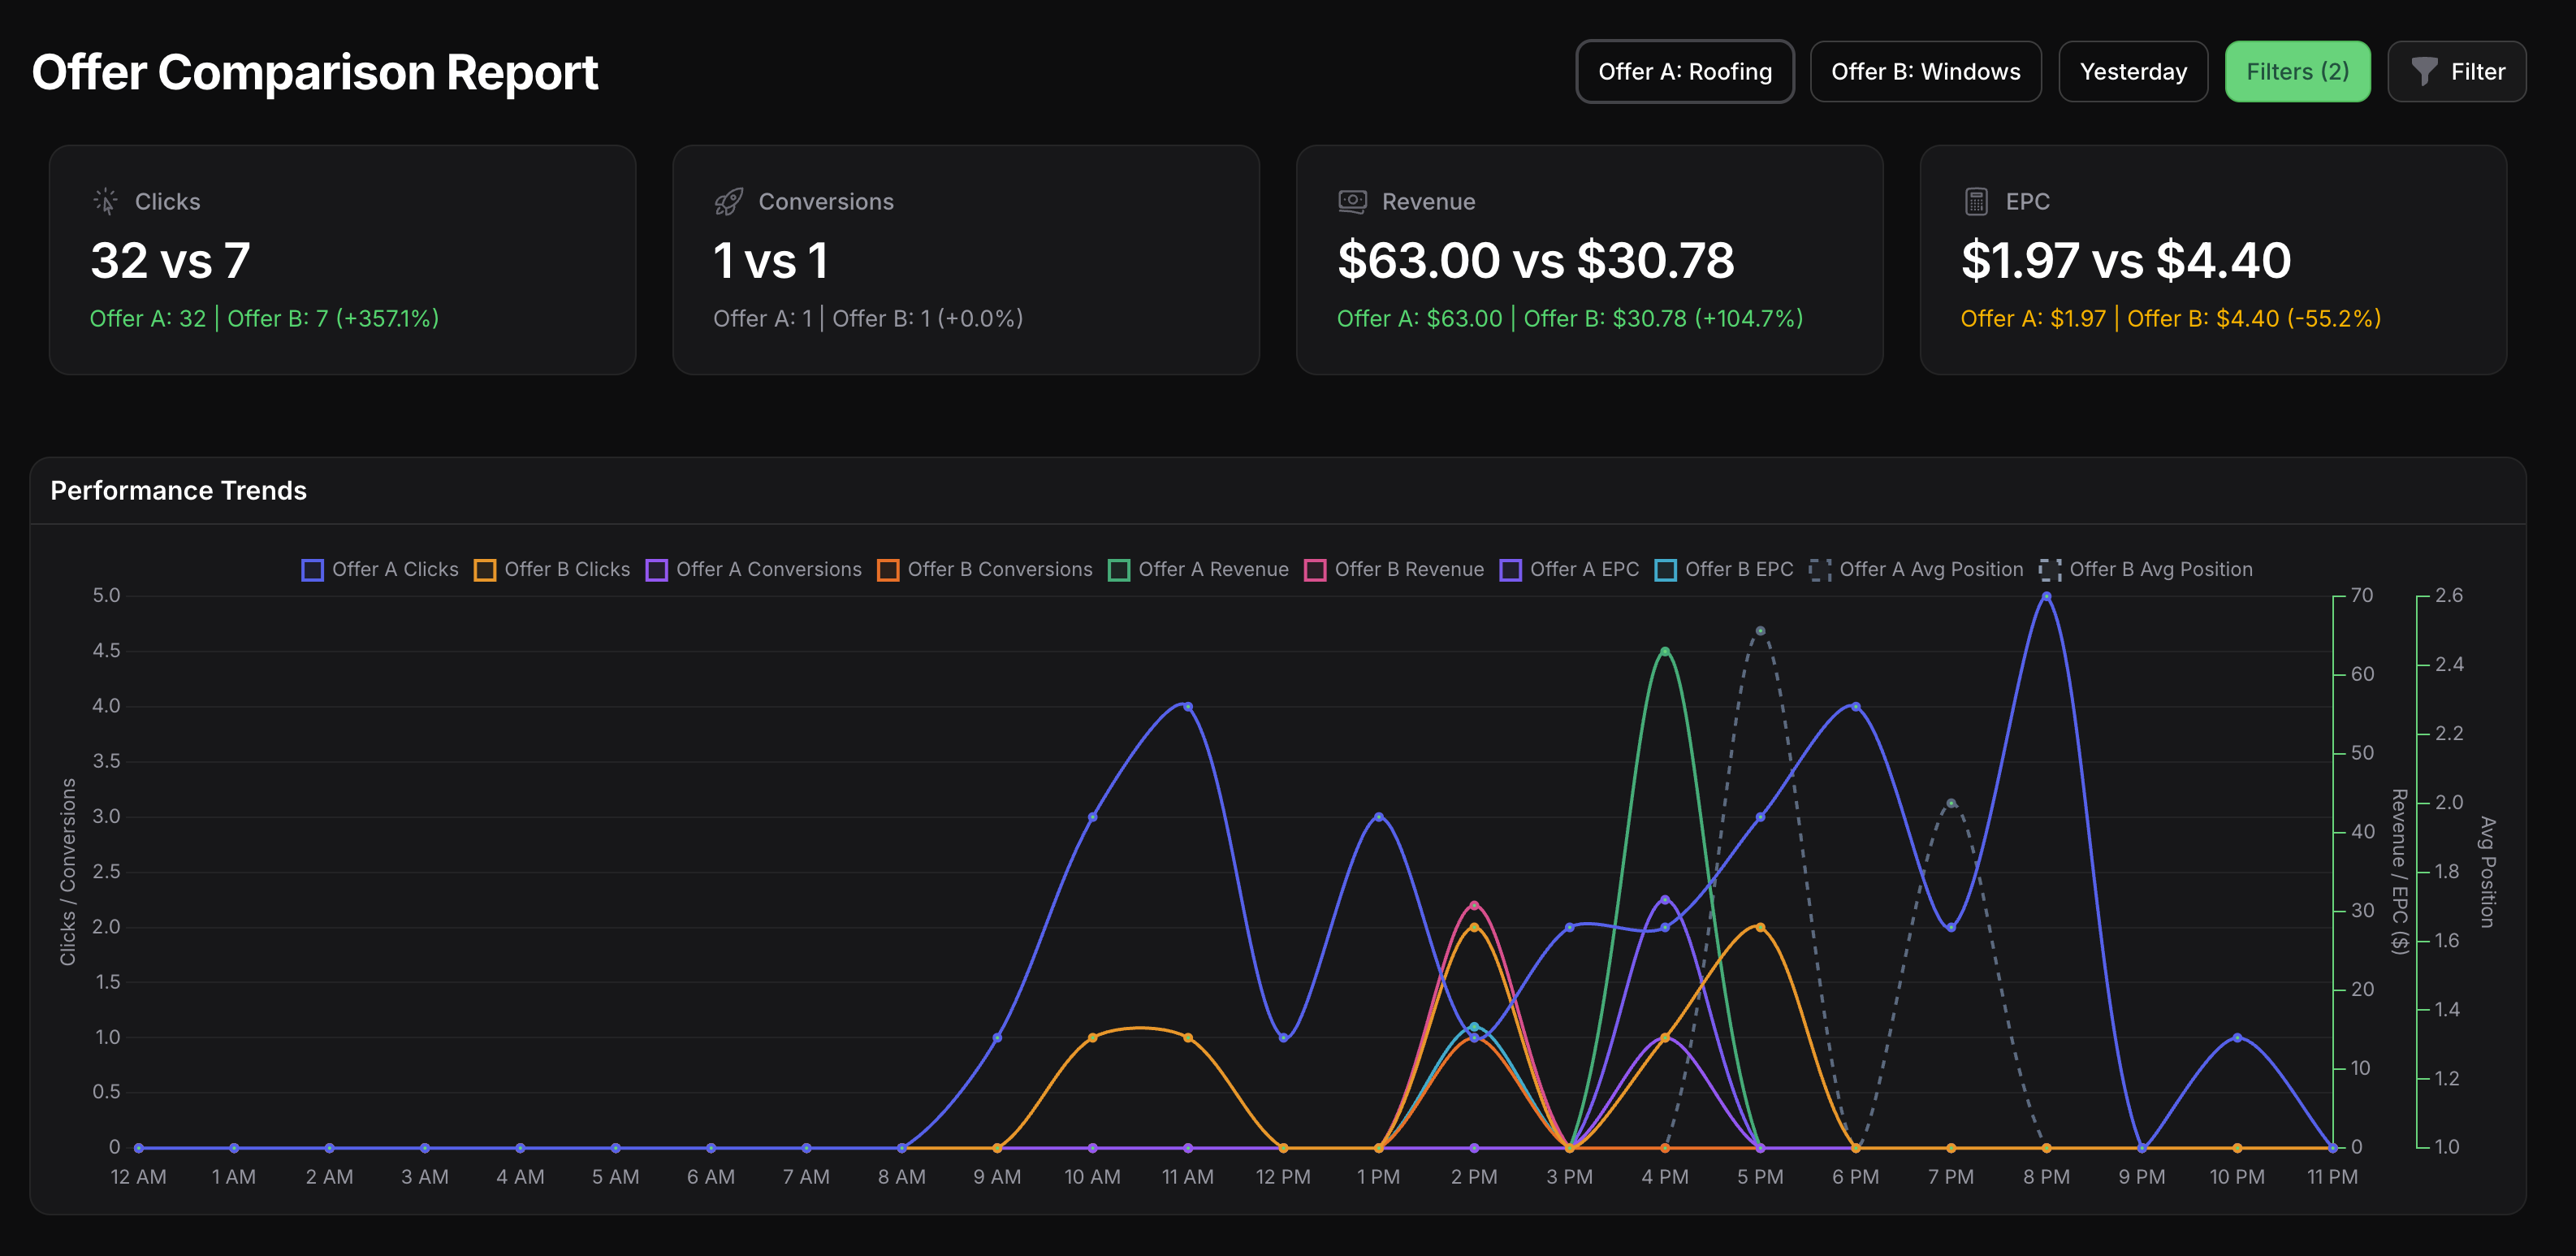Click the green Filters (2) button

tap(2297, 71)
